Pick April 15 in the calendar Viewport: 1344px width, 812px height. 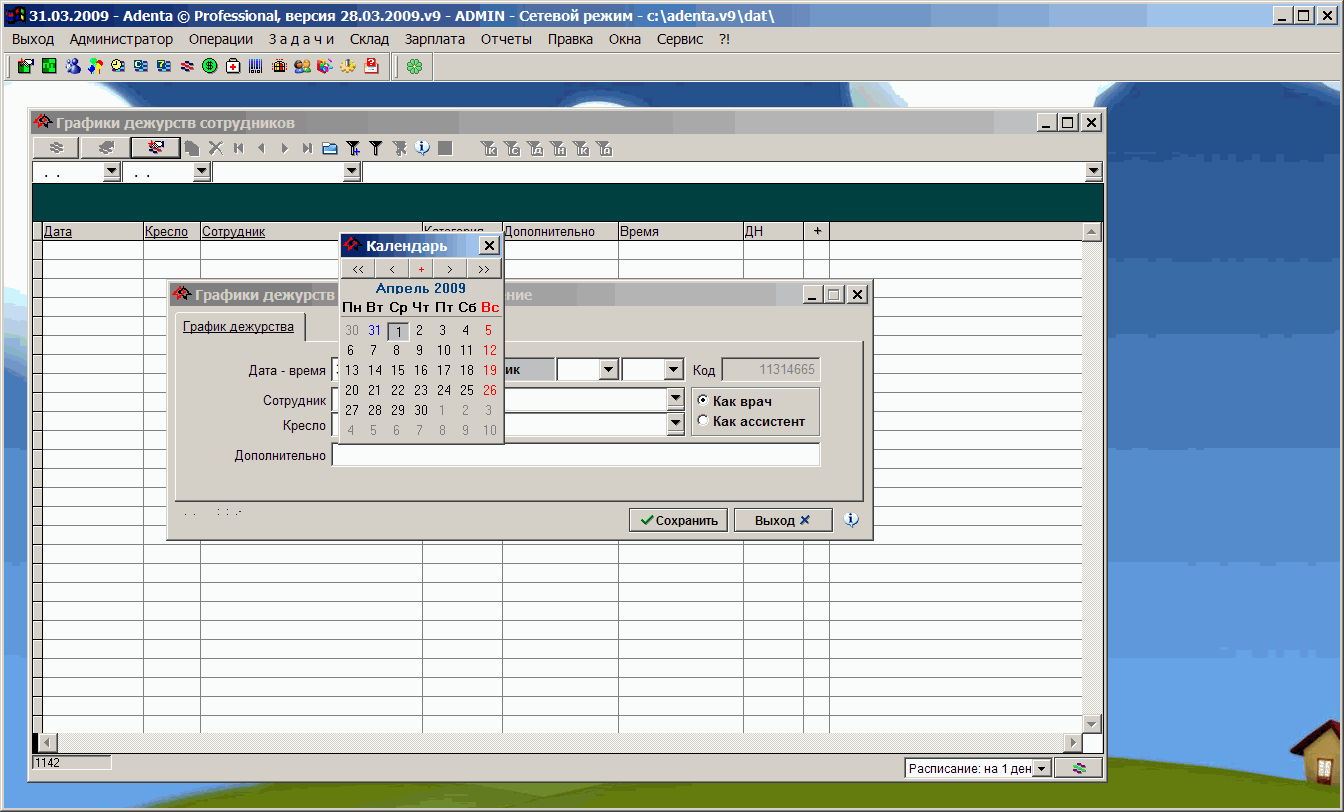(x=398, y=370)
